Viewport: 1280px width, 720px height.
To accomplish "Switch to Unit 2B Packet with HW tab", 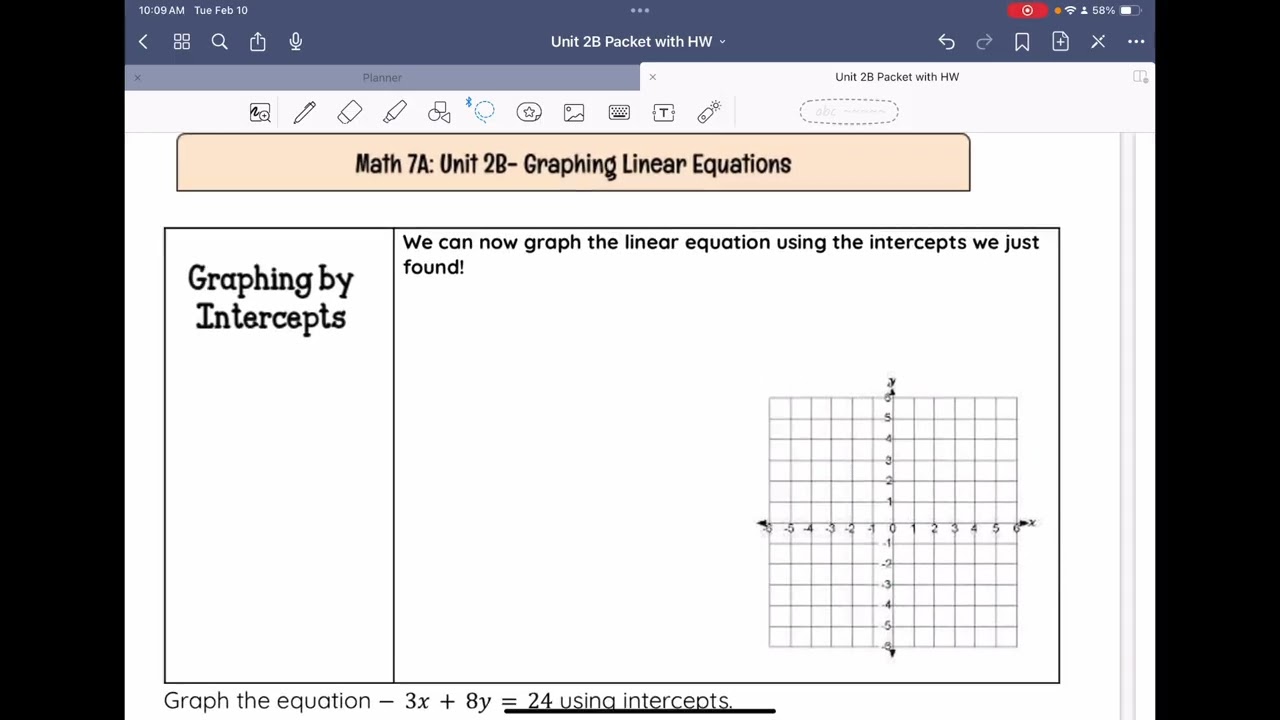I will click(897, 77).
